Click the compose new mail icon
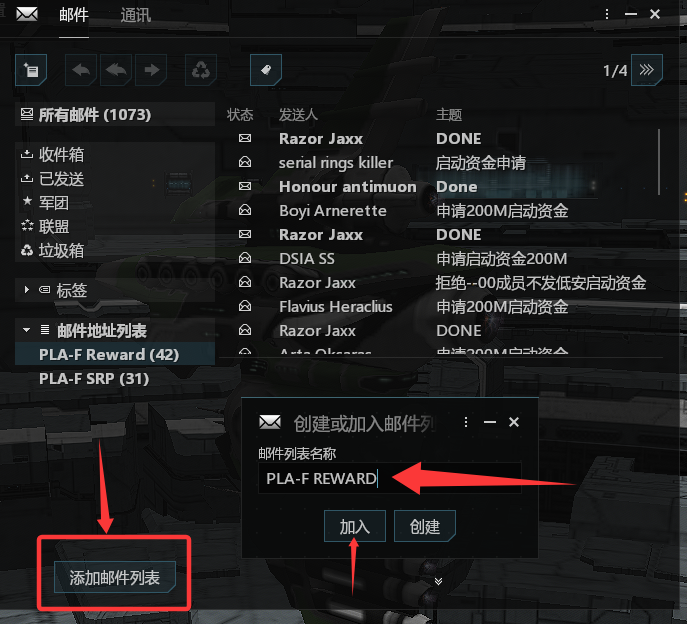This screenshot has width=687, height=624. pos(31,70)
